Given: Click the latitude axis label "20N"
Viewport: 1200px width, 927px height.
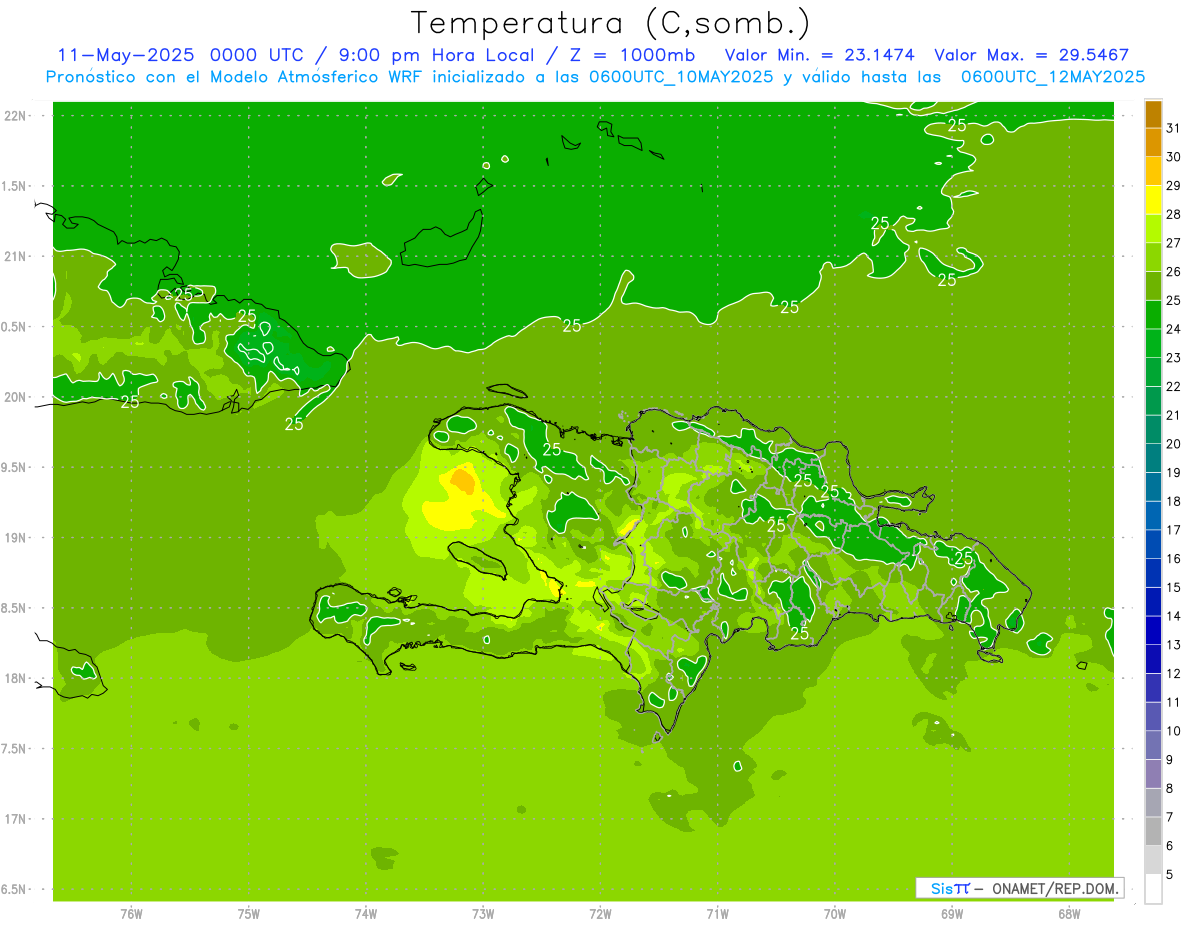Looking at the screenshot, I should pos(16,397).
